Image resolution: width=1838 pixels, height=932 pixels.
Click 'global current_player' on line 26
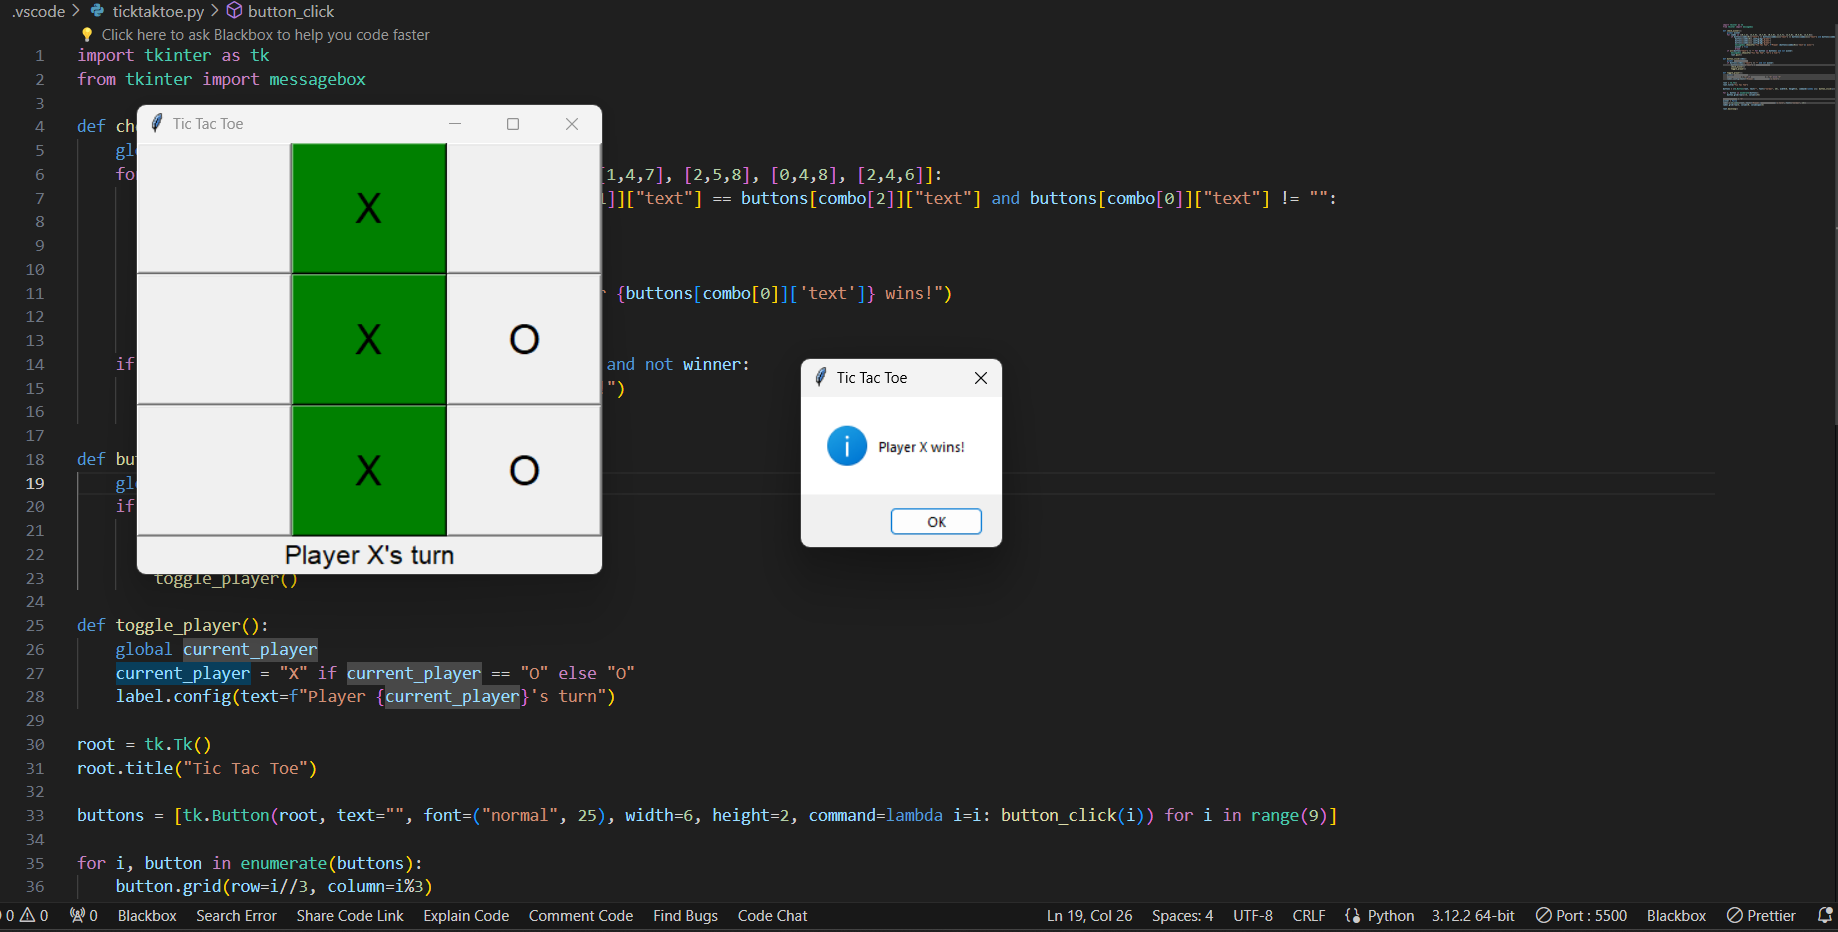tap(216, 649)
